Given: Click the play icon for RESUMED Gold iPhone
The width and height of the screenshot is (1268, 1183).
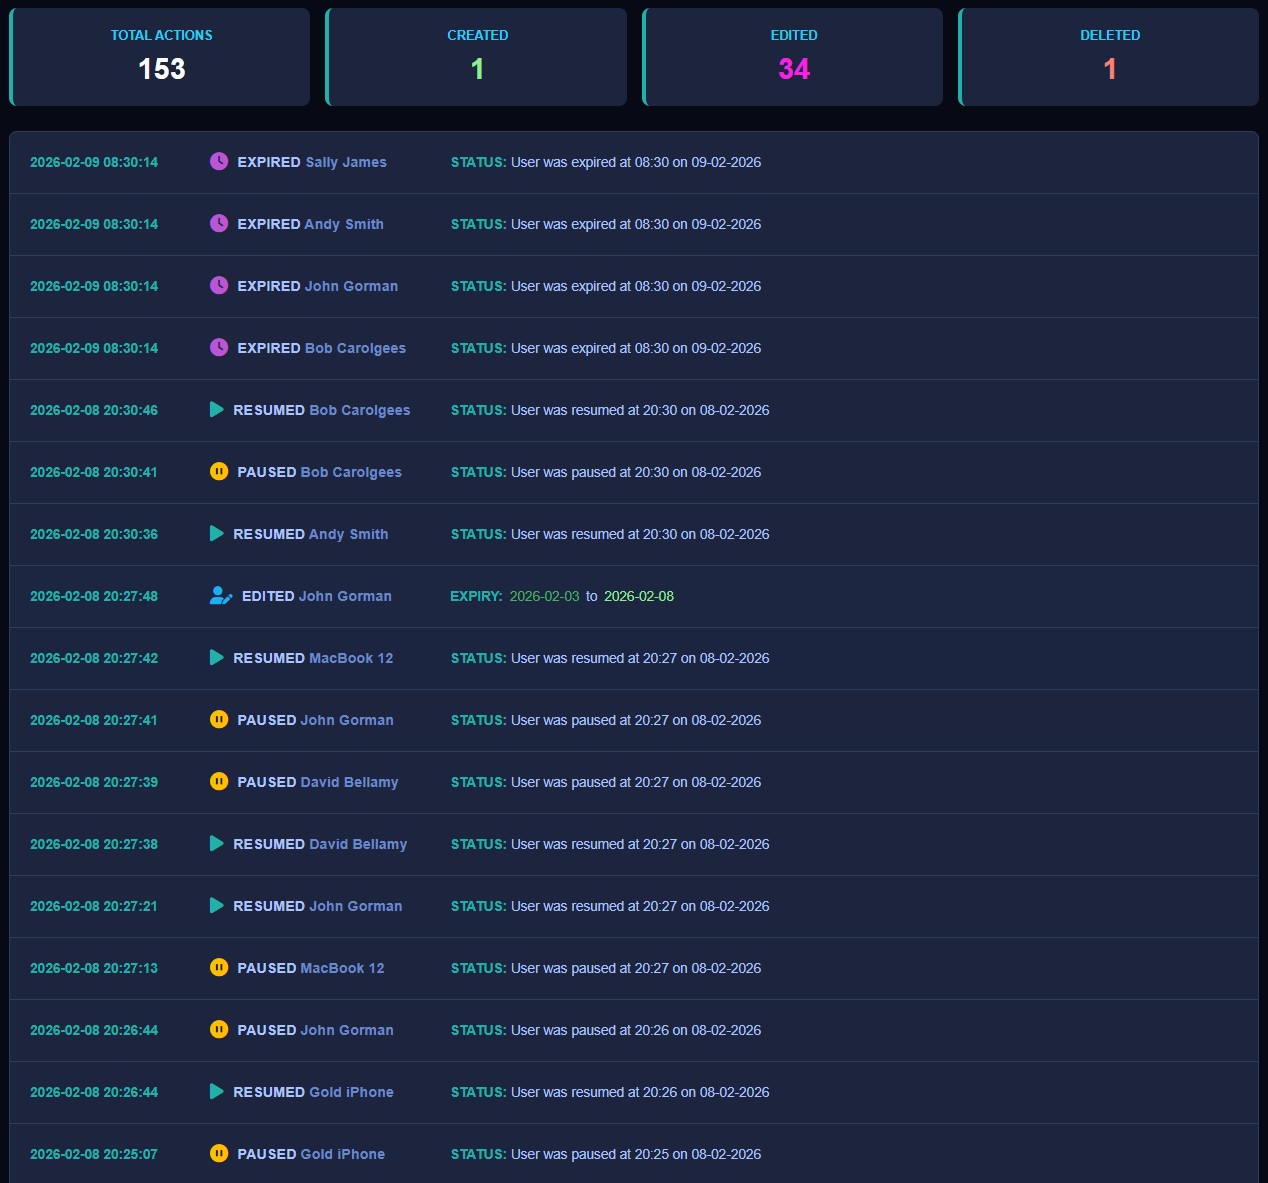Looking at the screenshot, I should [216, 1092].
